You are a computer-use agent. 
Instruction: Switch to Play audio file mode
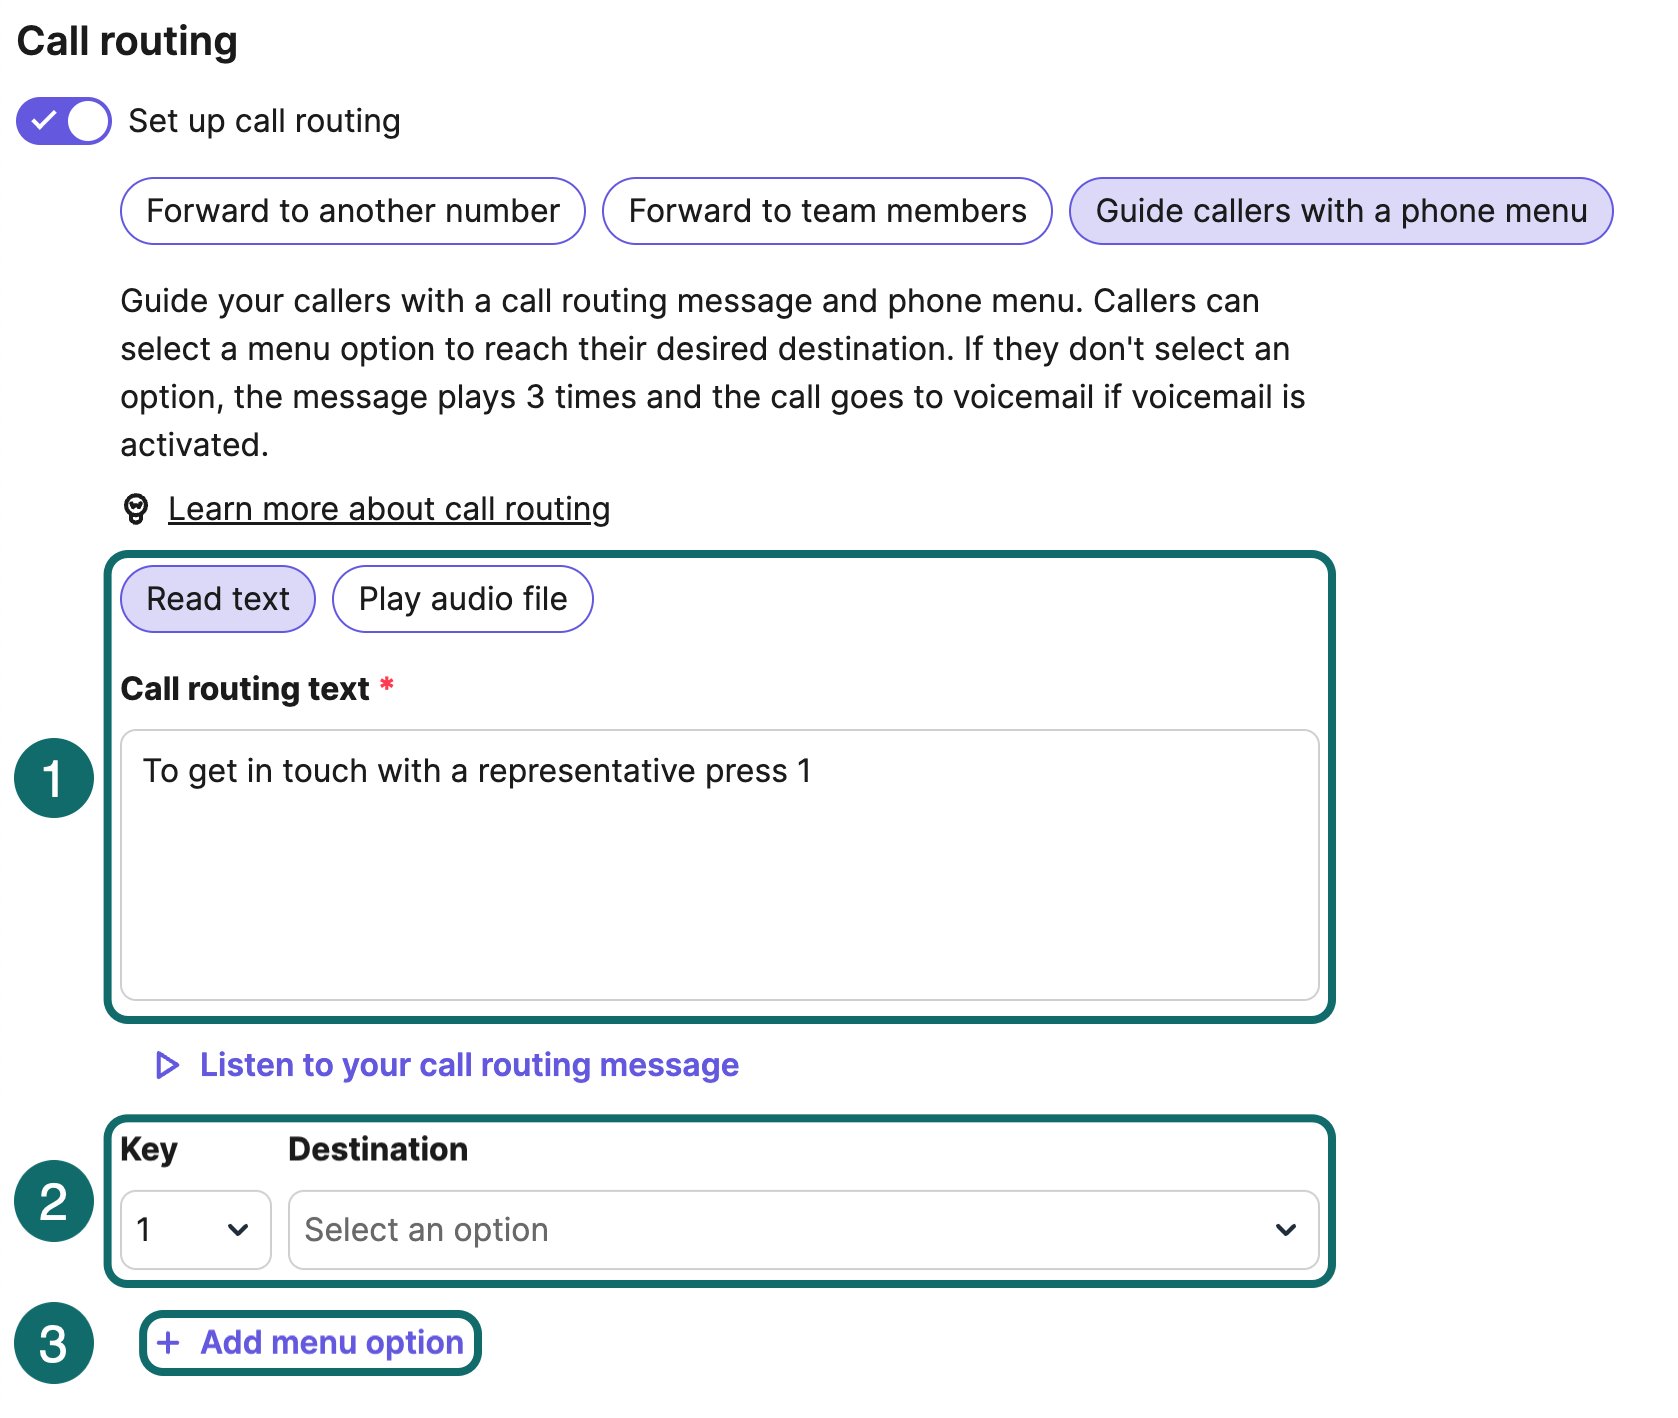tap(462, 599)
